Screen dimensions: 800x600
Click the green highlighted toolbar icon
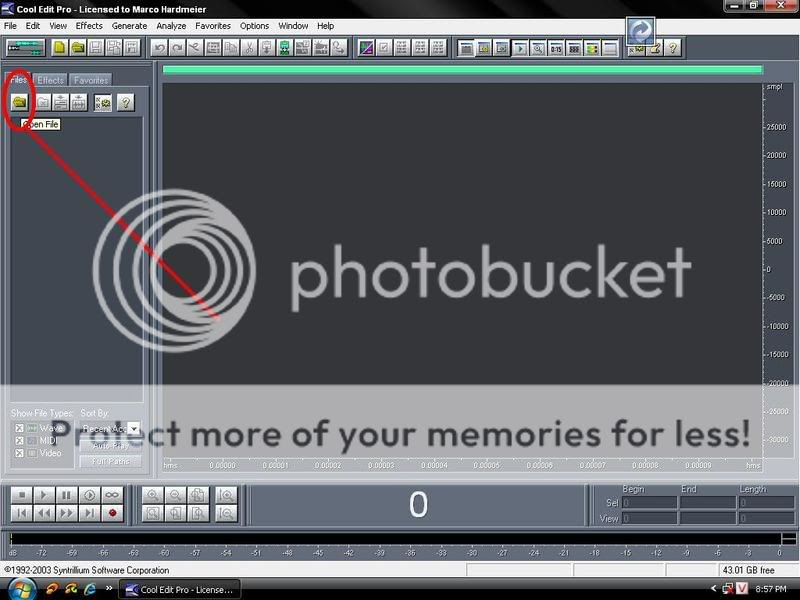(285, 48)
